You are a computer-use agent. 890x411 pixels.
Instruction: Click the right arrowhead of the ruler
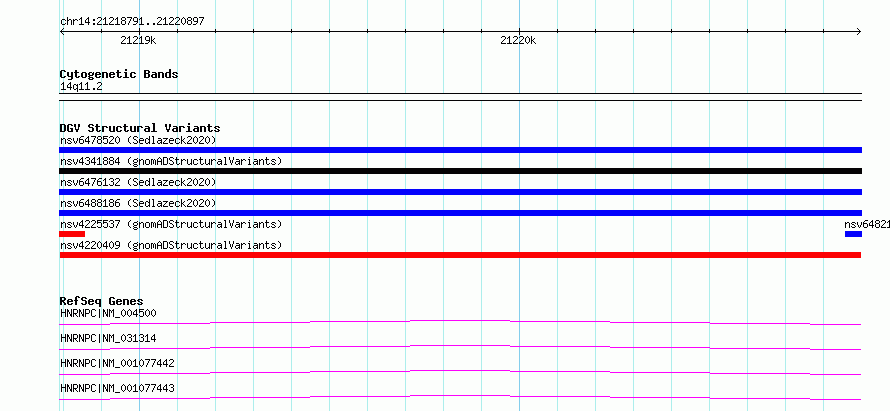point(858,32)
